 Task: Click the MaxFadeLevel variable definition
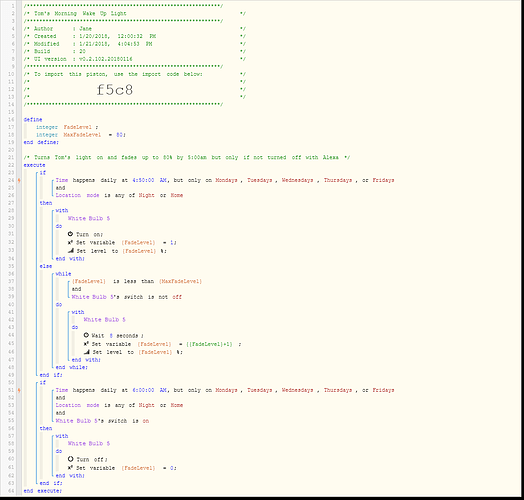[x=82, y=135]
